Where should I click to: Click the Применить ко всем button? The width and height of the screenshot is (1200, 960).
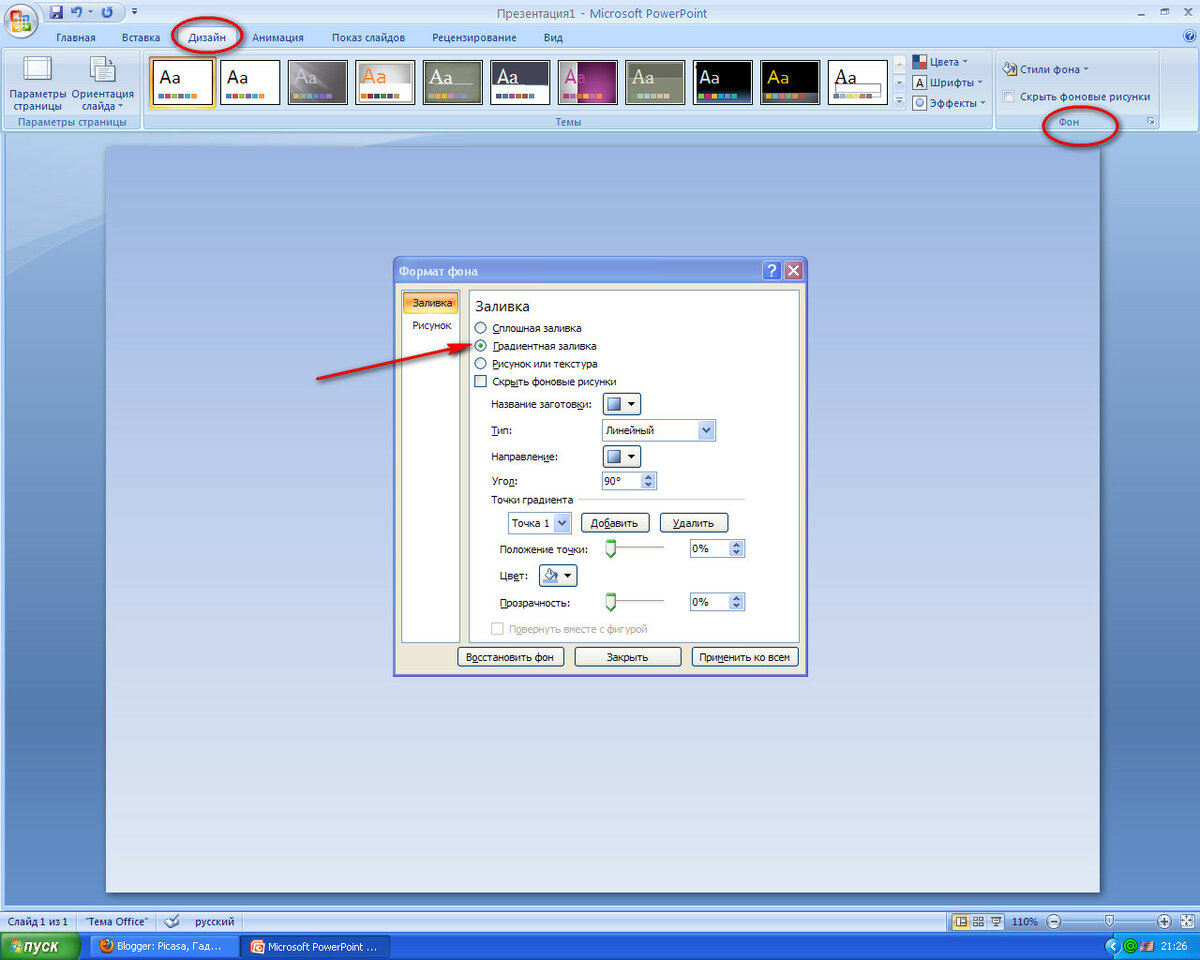click(745, 657)
